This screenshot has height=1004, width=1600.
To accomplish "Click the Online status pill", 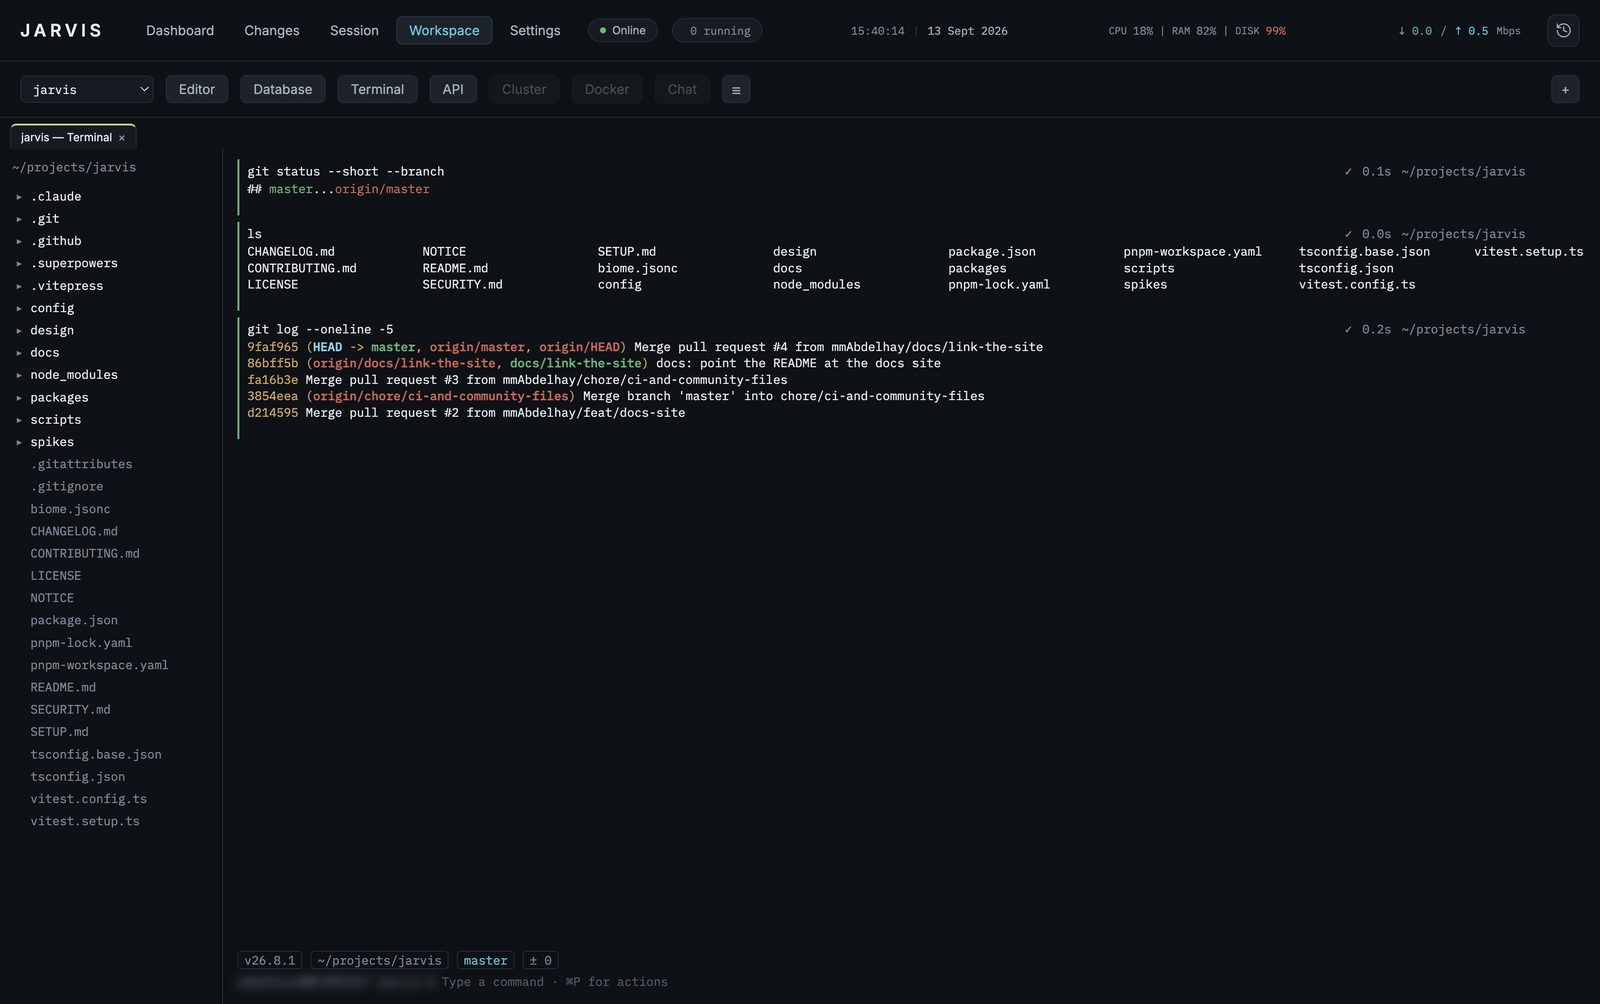I will click(623, 31).
